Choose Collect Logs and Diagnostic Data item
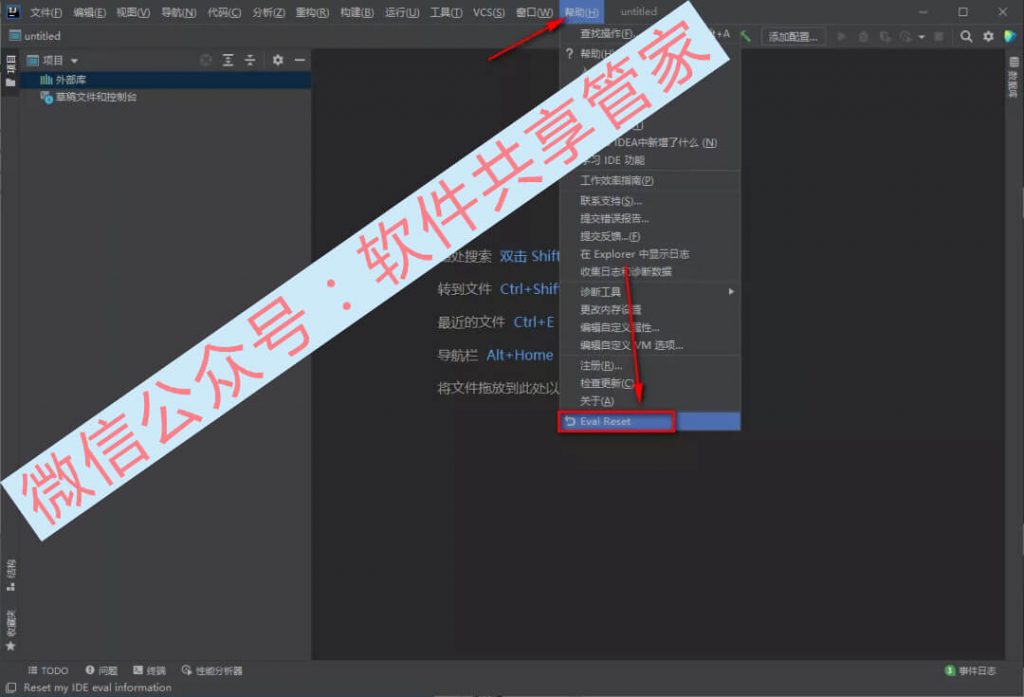The width and height of the screenshot is (1024, 697). (x=649, y=272)
